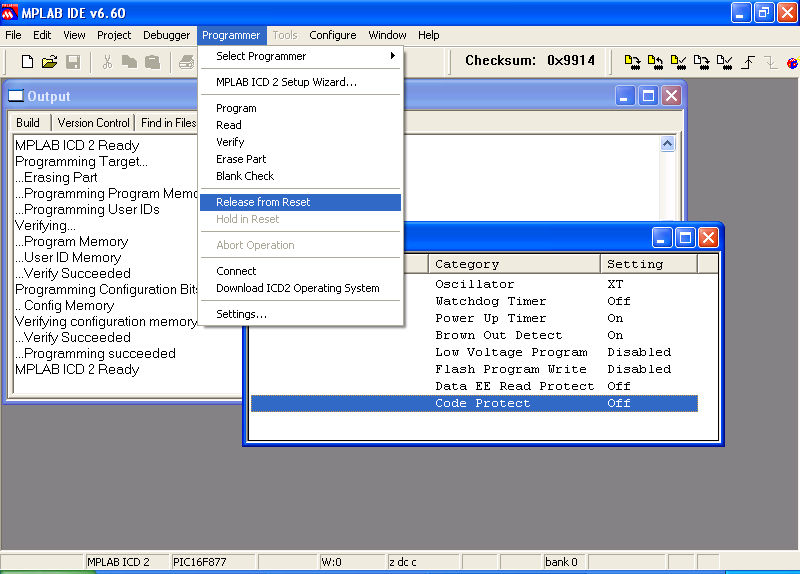The height and width of the screenshot is (574, 800).
Task: Select Power Up Timer row
Action: pyautogui.click(x=474, y=318)
